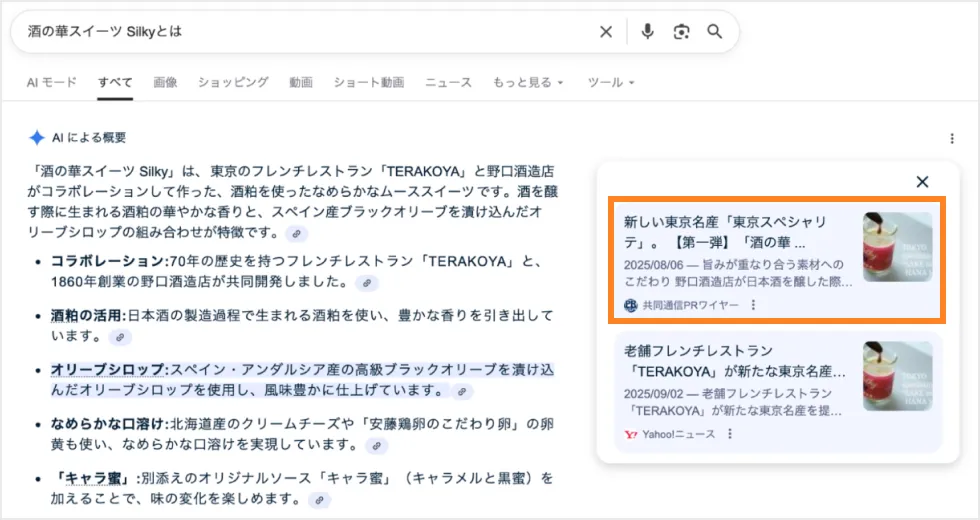Click source link icon after コラボレーション bullet

(367, 283)
